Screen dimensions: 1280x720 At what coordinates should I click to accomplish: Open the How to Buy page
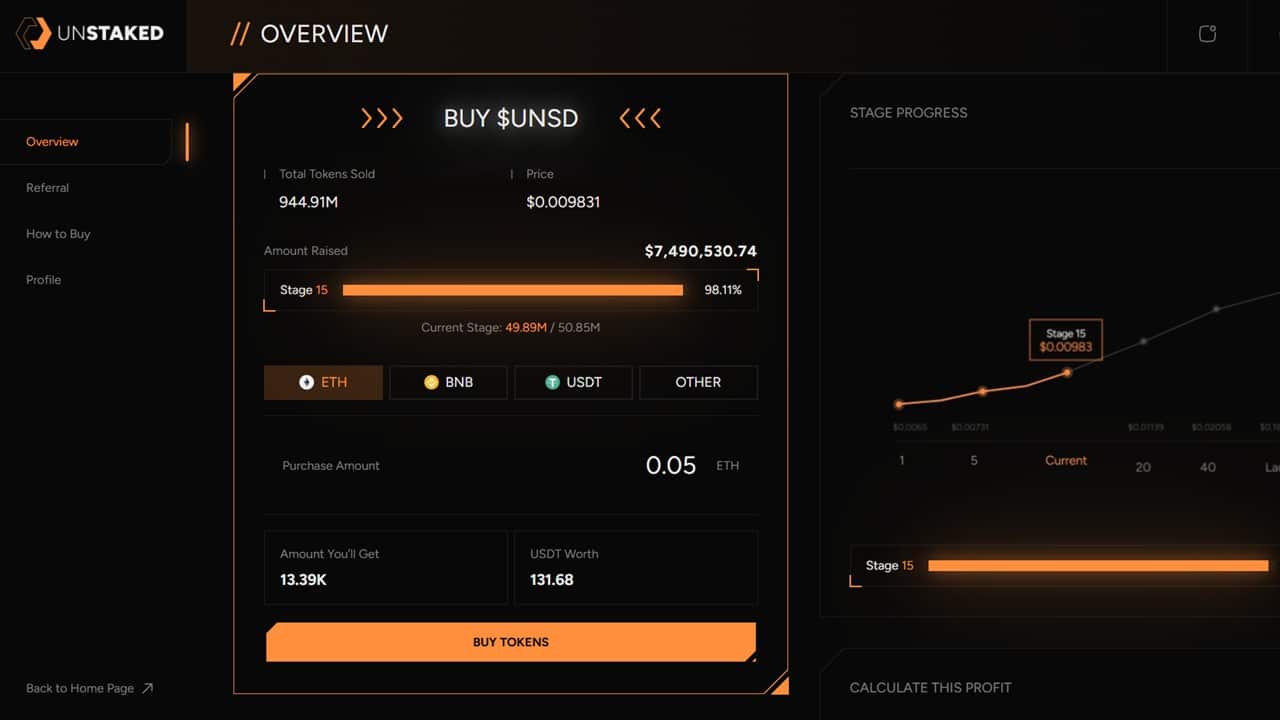pyautogui.click(x=58, y=233)
